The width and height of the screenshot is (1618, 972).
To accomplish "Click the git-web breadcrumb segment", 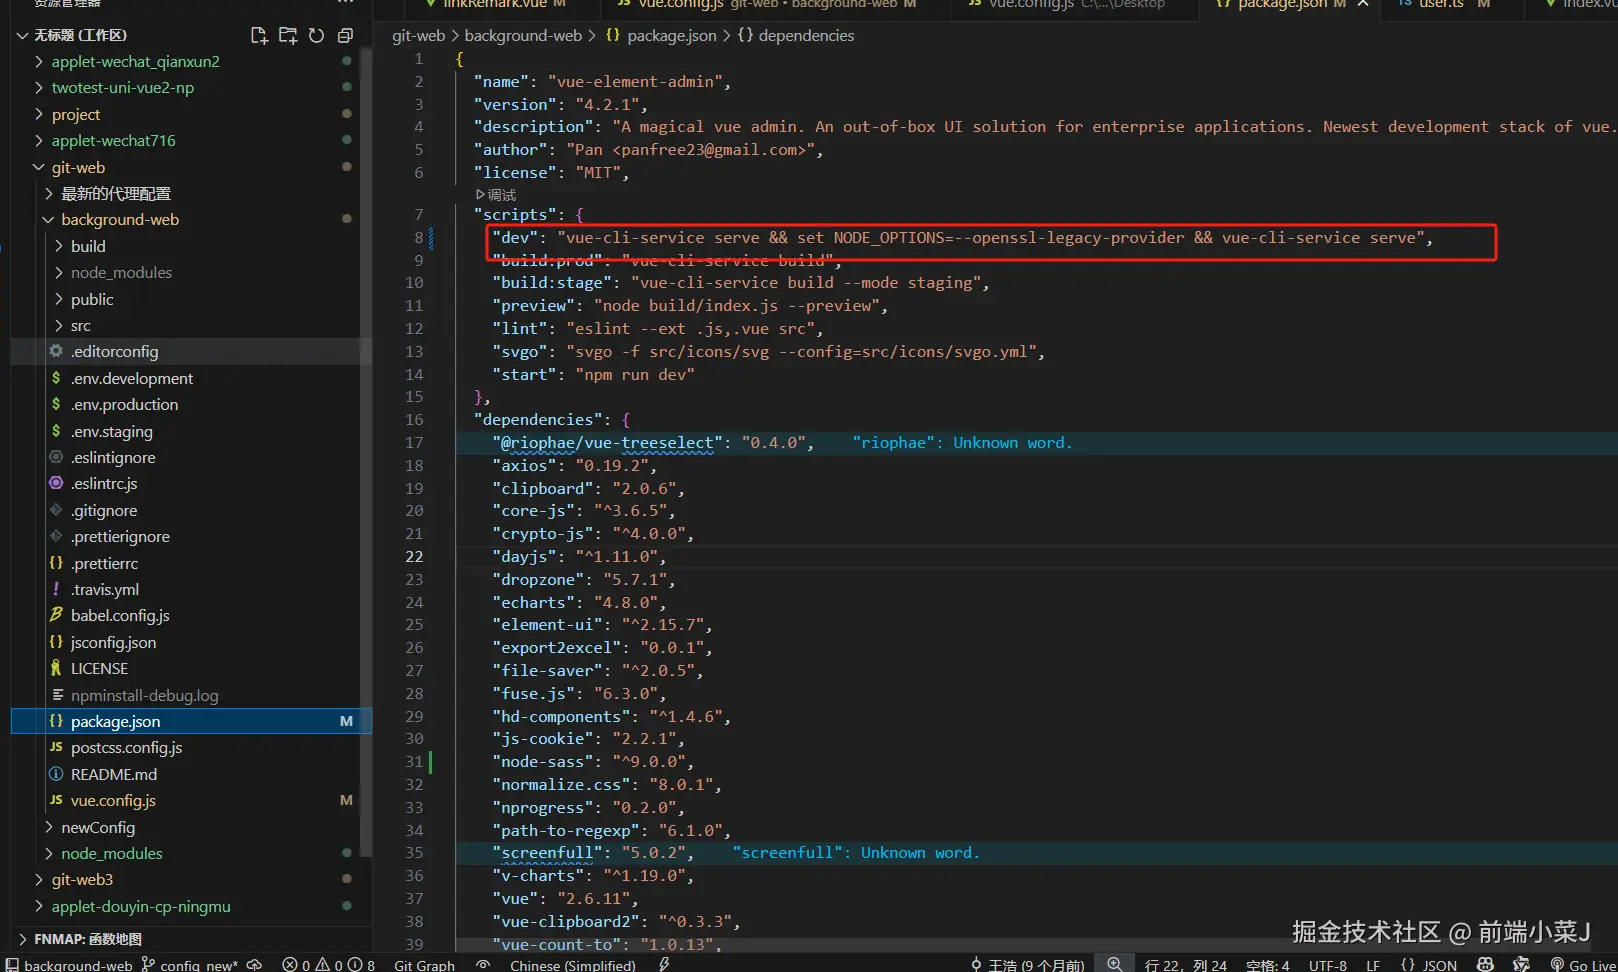I will pyautogui.click(x=418, y=36).
